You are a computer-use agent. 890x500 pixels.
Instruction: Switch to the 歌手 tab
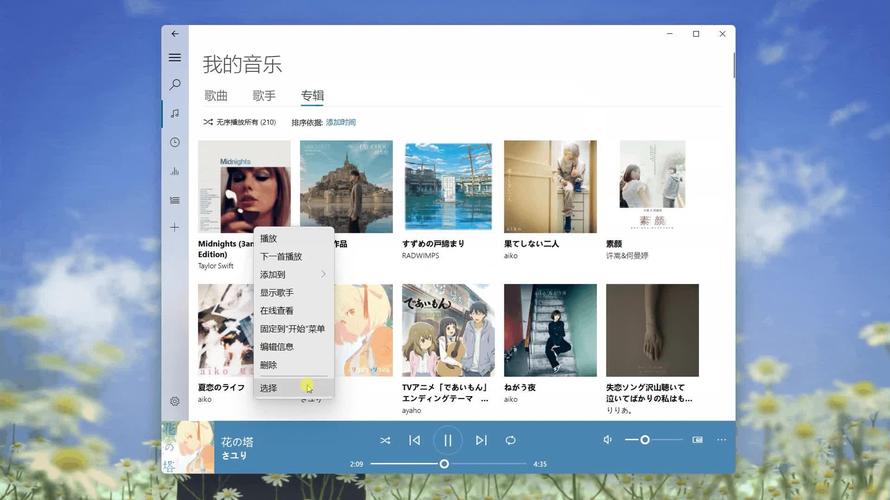coord(264,95)
